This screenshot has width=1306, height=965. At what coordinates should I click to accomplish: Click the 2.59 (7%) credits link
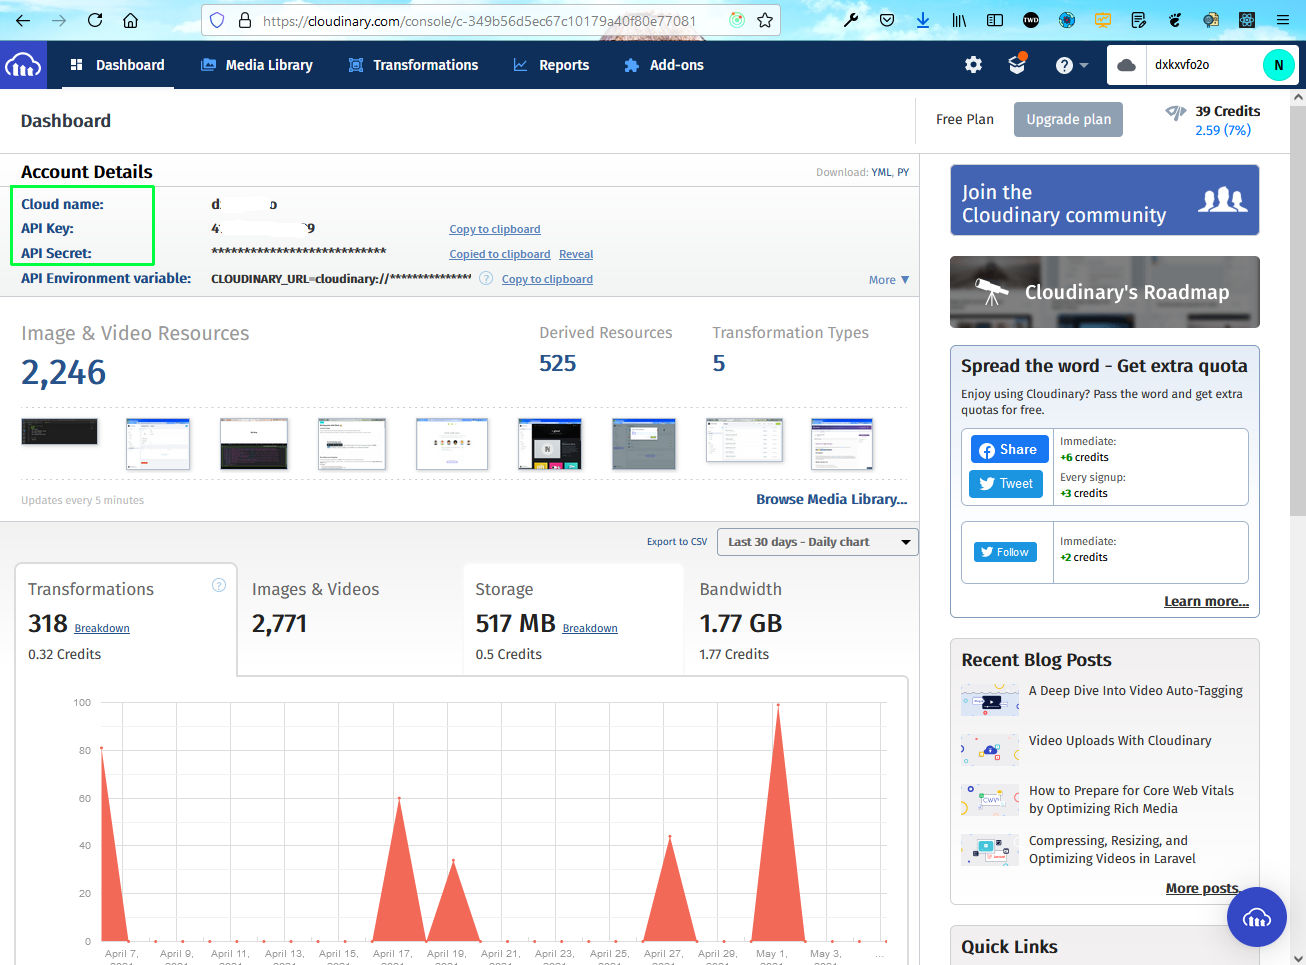point(1222,130)
